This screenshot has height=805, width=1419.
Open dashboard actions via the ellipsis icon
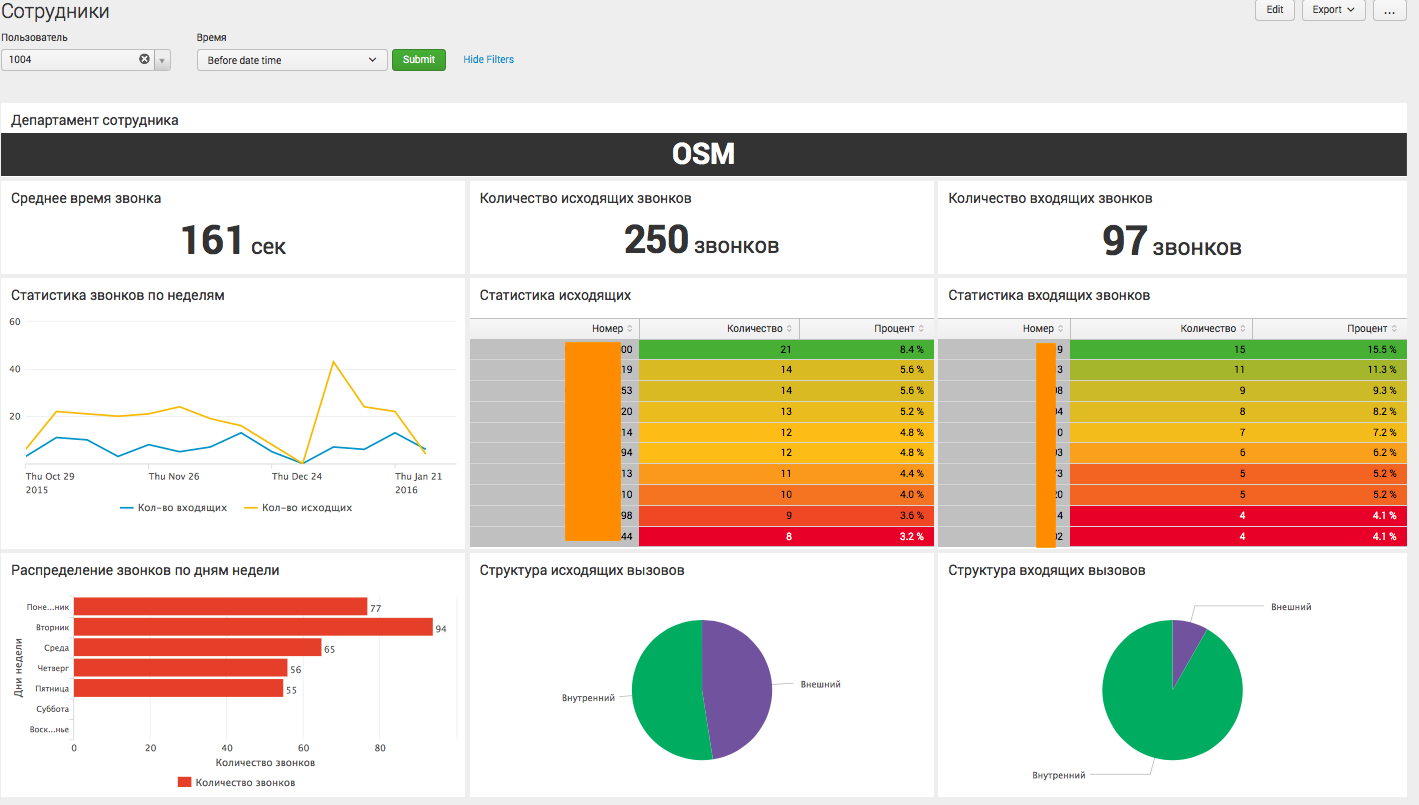(1389, 10)
